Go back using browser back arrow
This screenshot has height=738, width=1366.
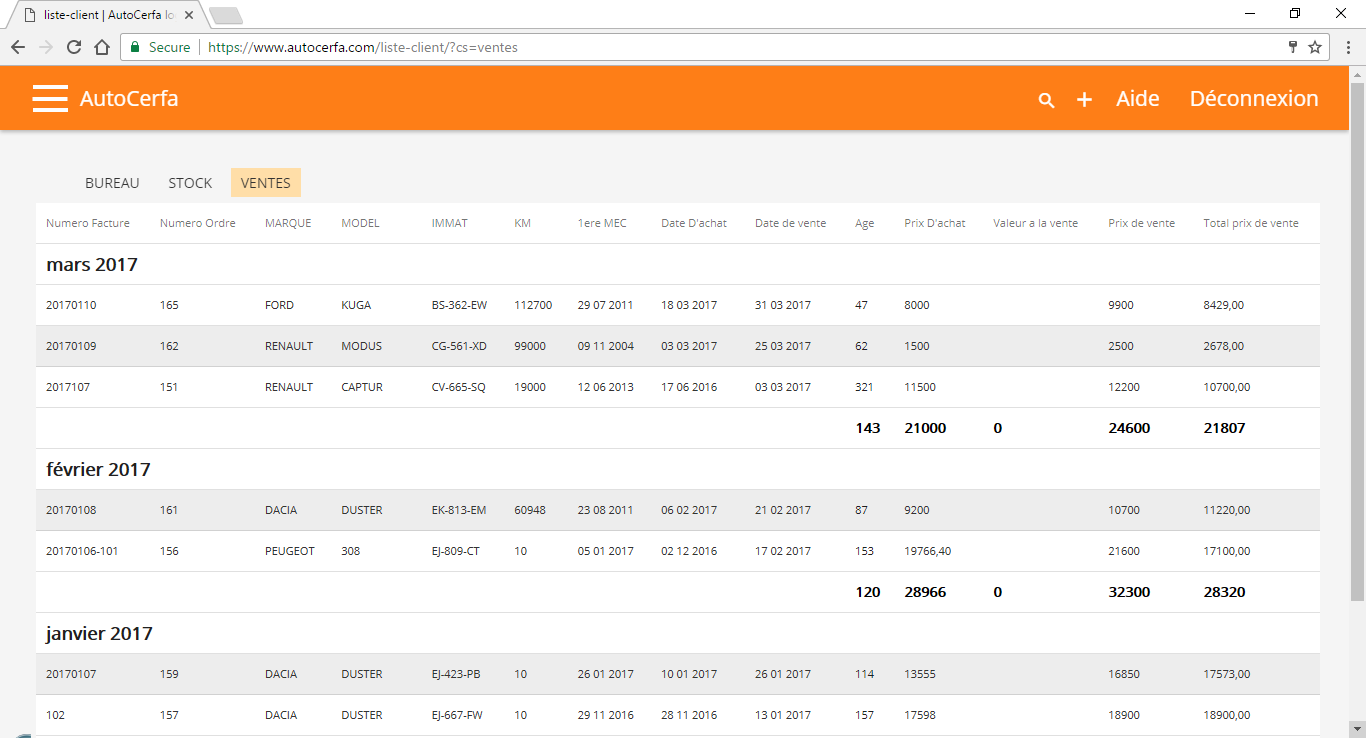[18, 47]
